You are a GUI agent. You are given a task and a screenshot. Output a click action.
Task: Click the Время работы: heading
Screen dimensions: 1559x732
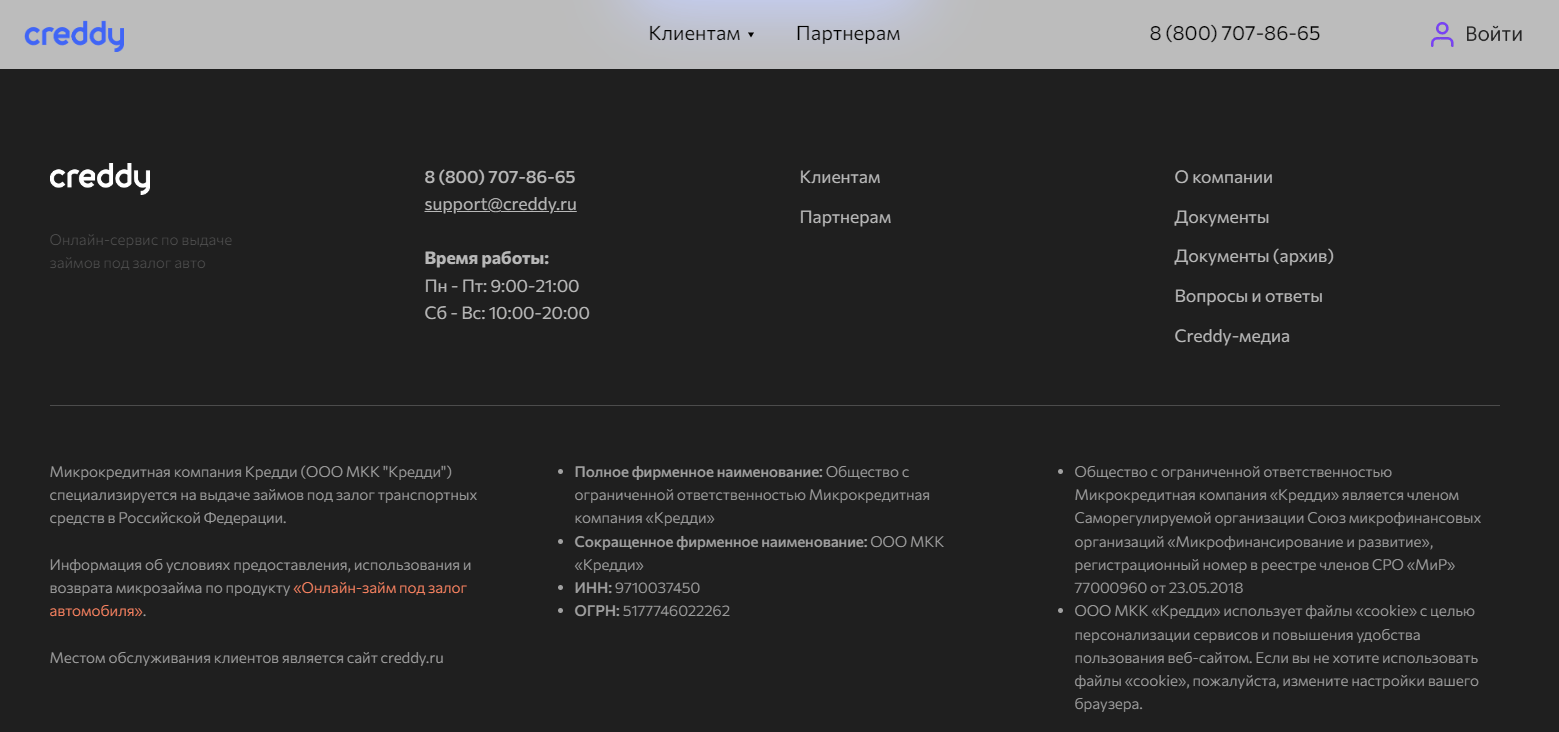[x=487, y=258]
